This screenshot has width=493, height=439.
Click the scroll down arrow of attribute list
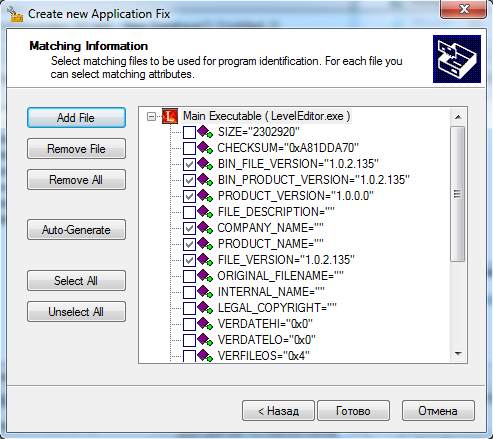[x=458, y=354]
